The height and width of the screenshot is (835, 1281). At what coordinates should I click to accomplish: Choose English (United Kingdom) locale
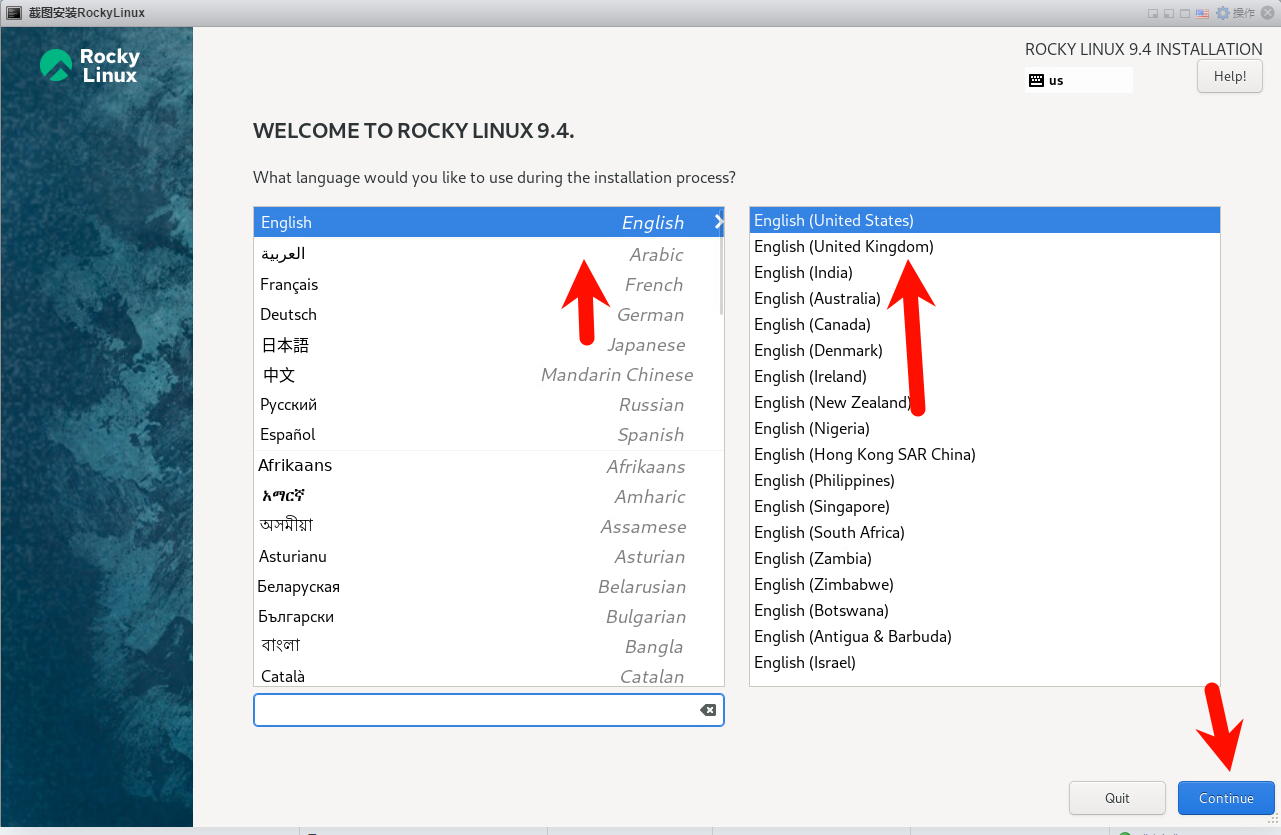985,246
